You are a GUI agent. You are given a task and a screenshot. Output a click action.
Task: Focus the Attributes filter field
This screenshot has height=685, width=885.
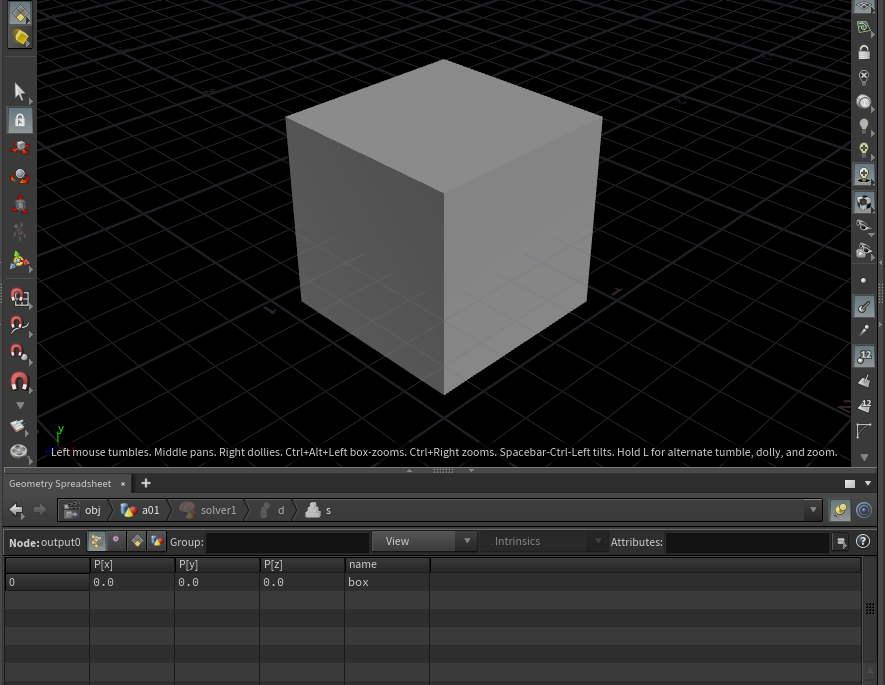[747, 542]
